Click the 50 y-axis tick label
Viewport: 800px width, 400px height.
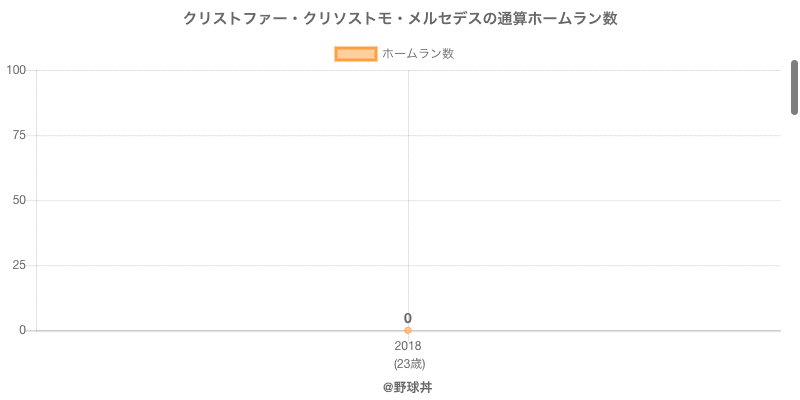[19, 200]
